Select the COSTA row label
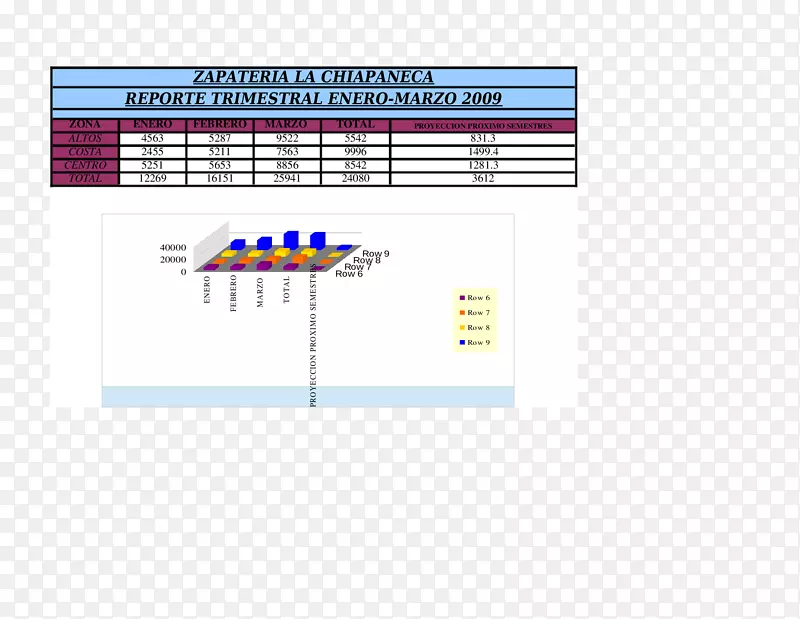This screenshot has height=619, width=800. 85,152
